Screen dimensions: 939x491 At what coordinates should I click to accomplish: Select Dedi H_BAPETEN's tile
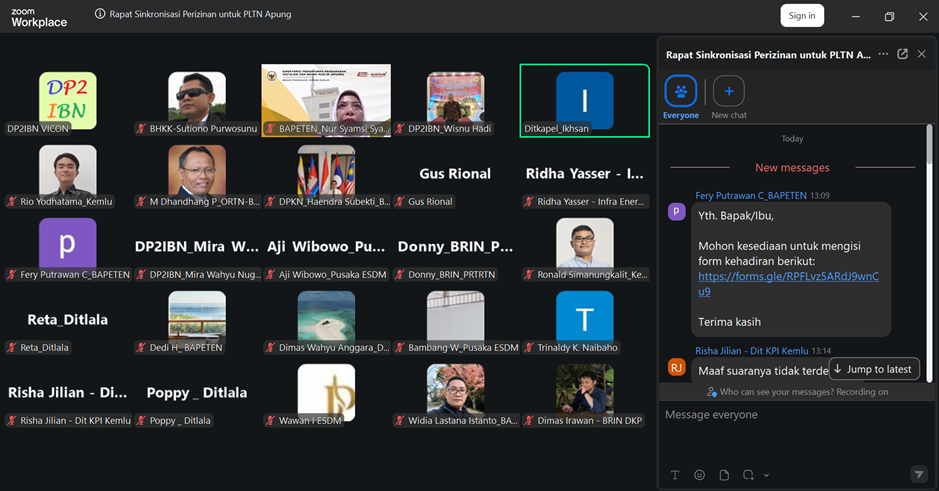pyautogui.click(x=197, y=320)
